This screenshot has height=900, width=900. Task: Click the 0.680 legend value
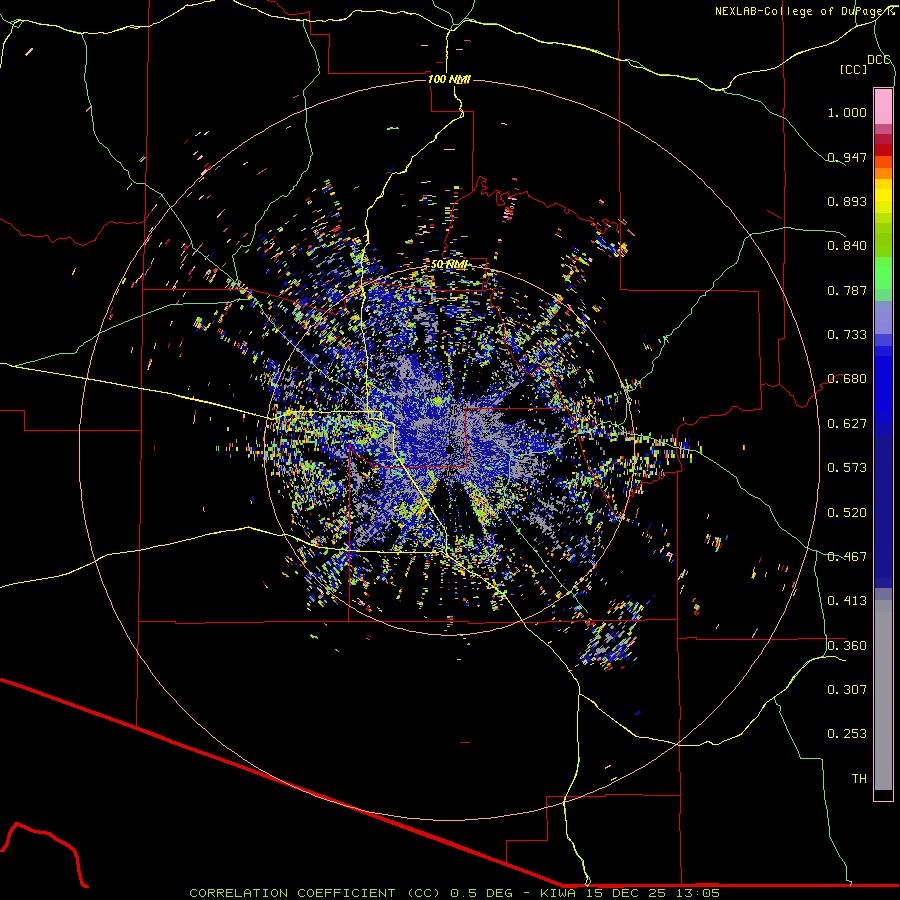[x=847, y=379]
